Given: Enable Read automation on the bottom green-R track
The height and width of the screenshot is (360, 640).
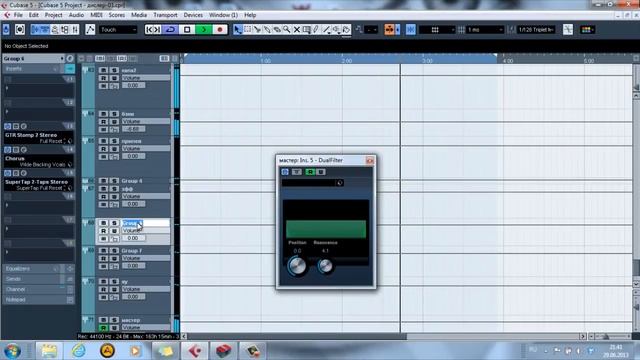Looking at the screenshot, I should [x=104, y=328].
